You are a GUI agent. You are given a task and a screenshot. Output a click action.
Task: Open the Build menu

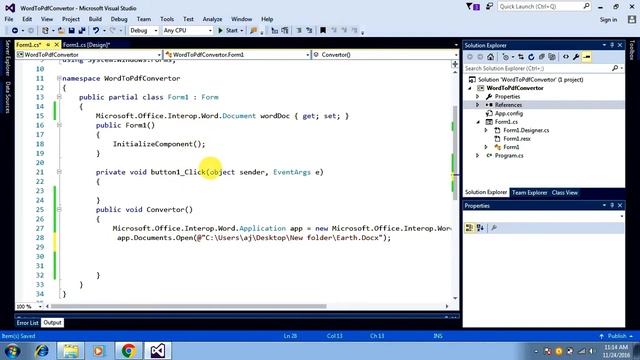point(95,19)
